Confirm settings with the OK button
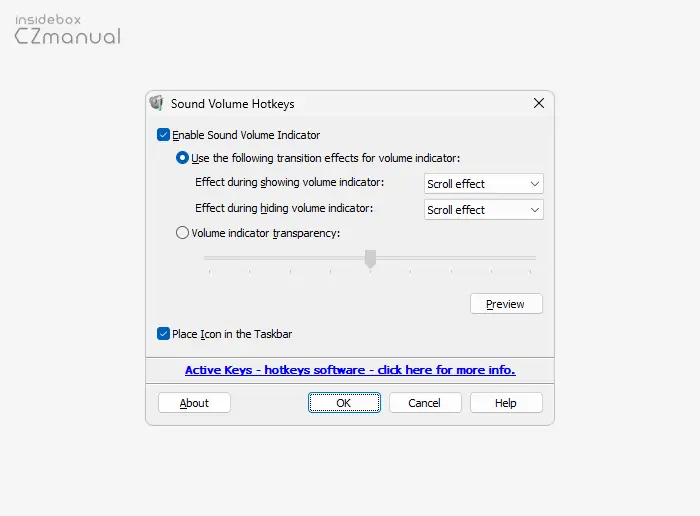The height and width of the screenshot is (516, 700). 344,403
